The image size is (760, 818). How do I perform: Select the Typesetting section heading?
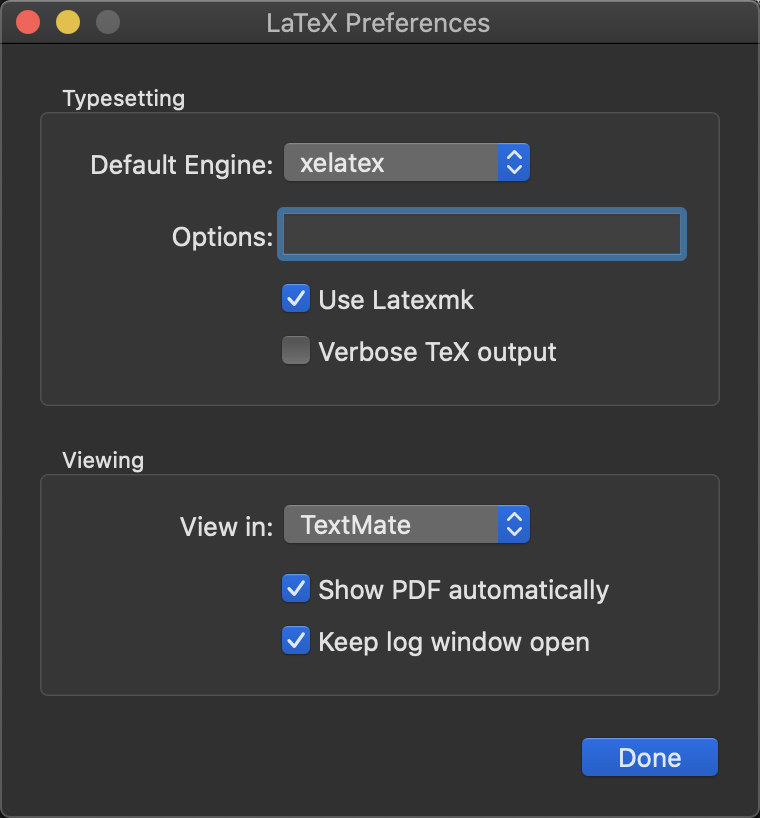coord(123,98)
